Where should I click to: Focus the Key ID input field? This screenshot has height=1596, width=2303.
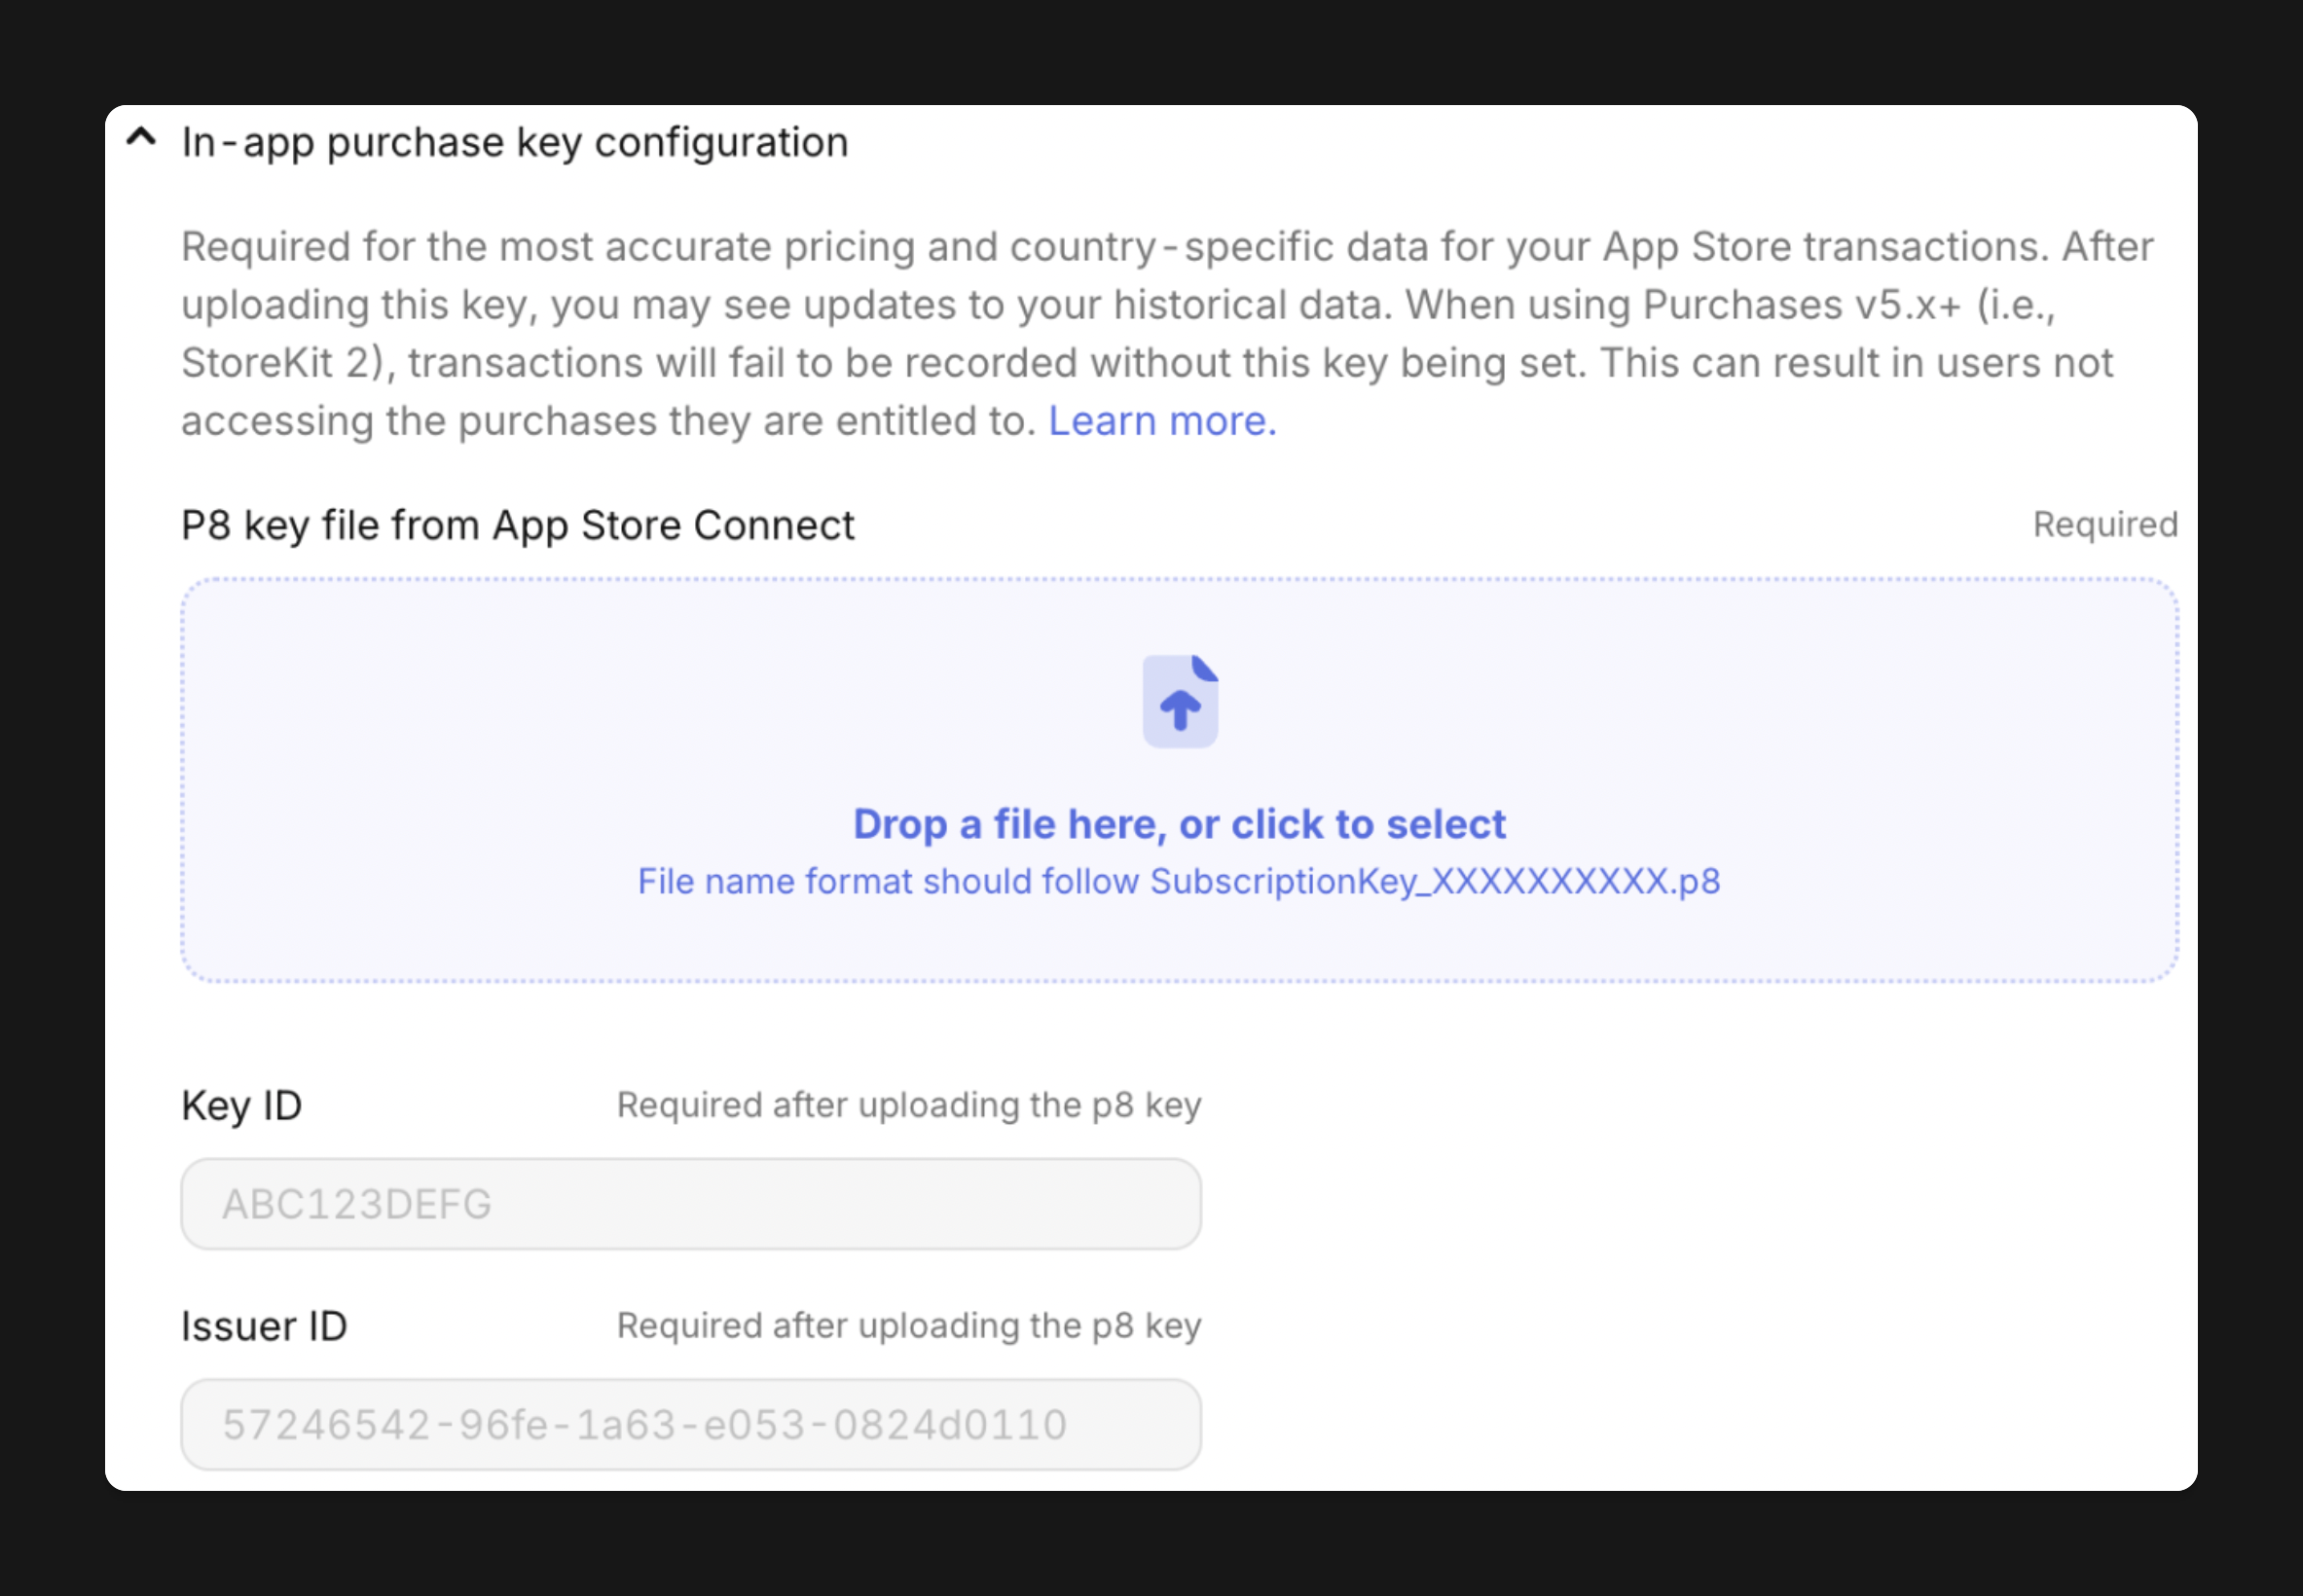[800, 1204]
